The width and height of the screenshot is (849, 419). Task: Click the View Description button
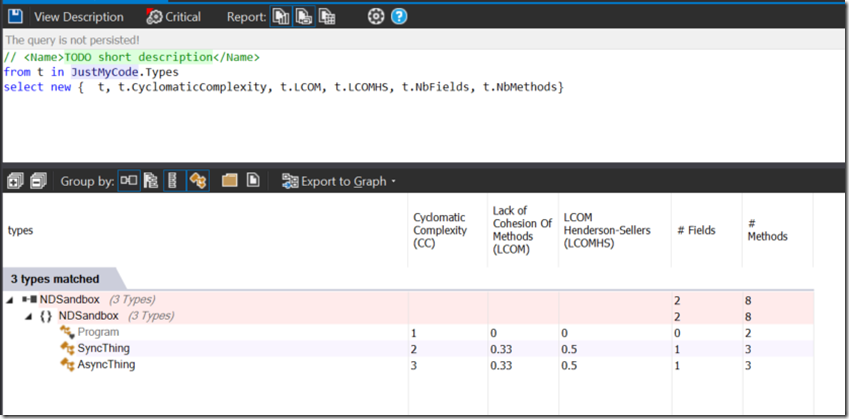click(78, 16)
